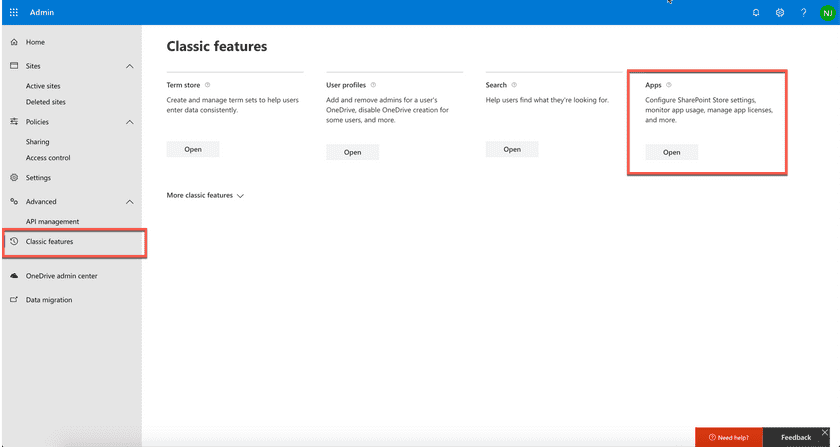Click the info icon beside Apps
Screen dimensions: 840x447
(x=669, y=85)
